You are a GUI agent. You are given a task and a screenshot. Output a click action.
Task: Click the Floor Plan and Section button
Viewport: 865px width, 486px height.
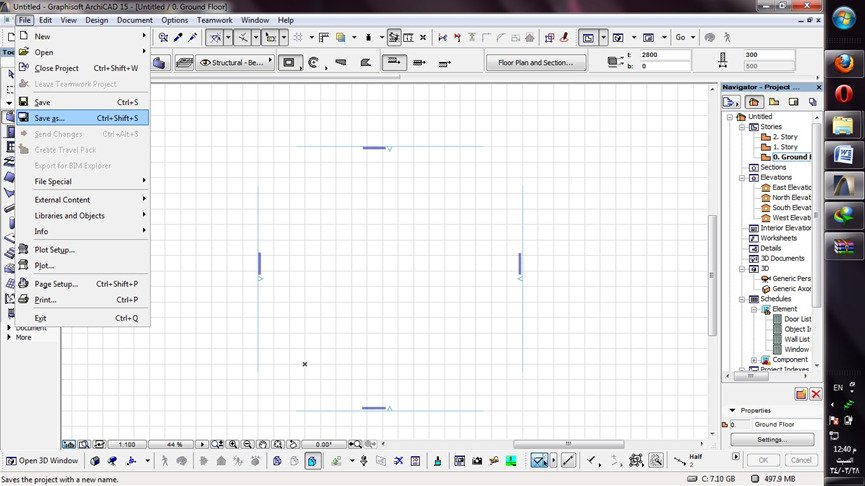(x=536, y=62)
